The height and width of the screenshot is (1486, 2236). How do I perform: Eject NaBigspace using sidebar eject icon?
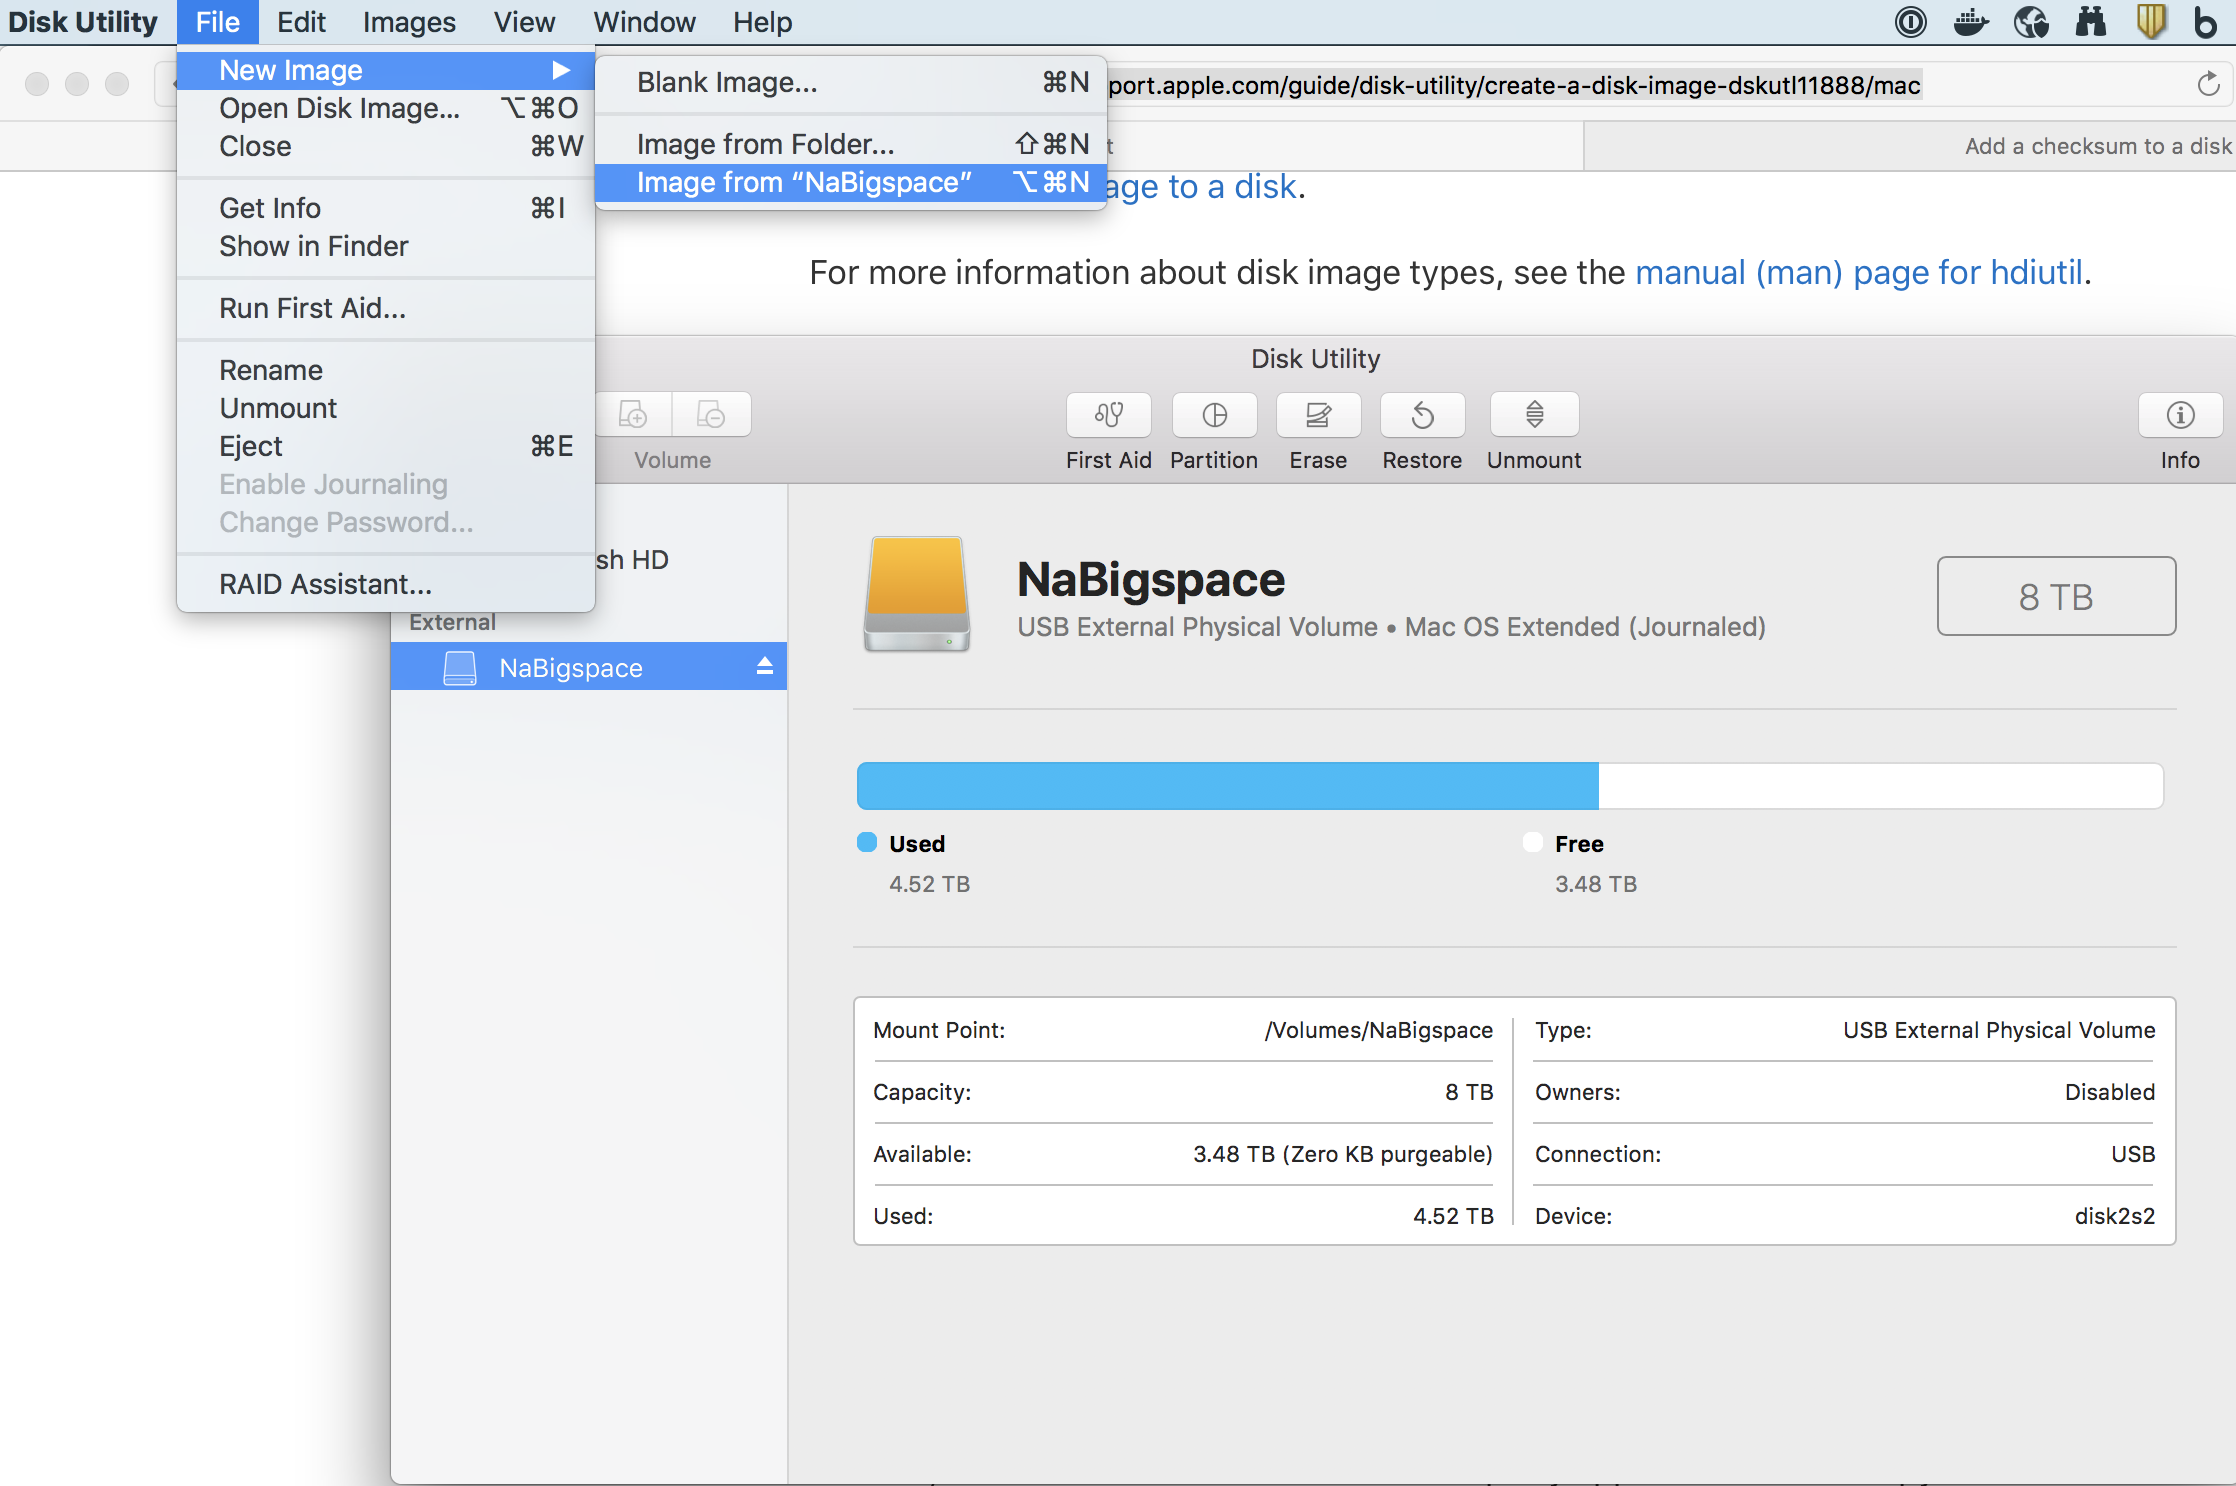click(x=765, y=666)
